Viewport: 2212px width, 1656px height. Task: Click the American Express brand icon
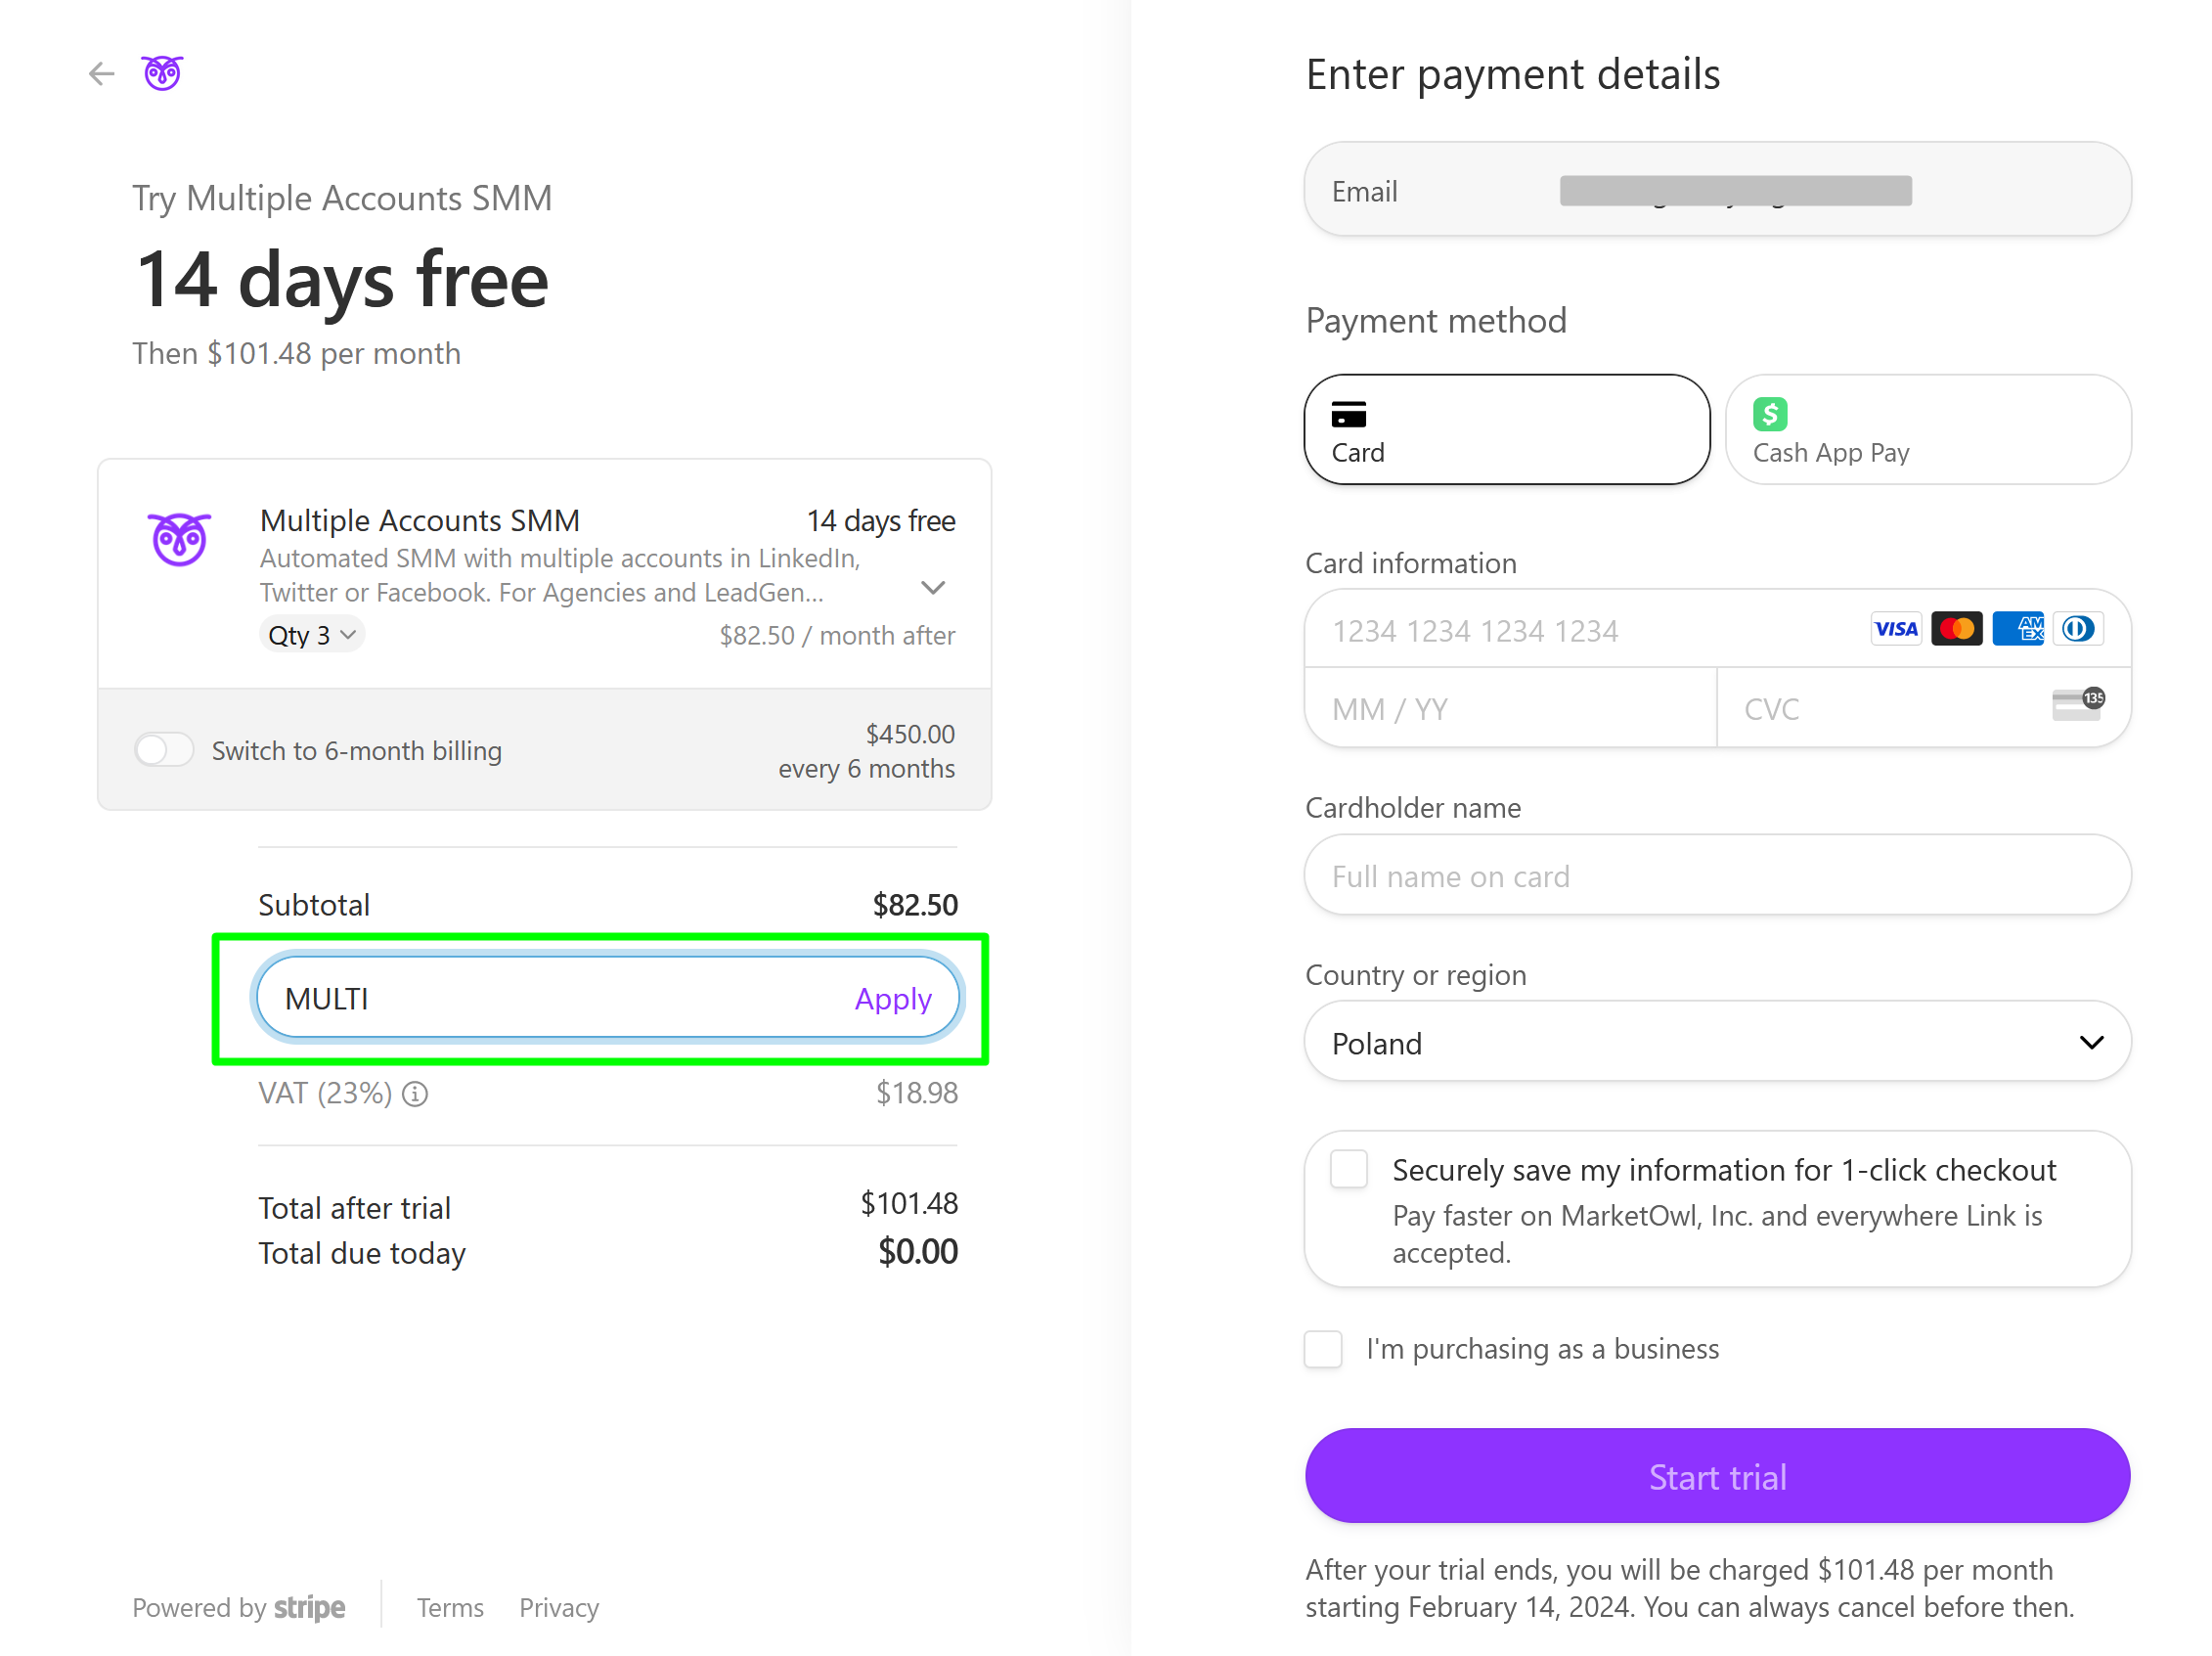tap(2017, 629)
